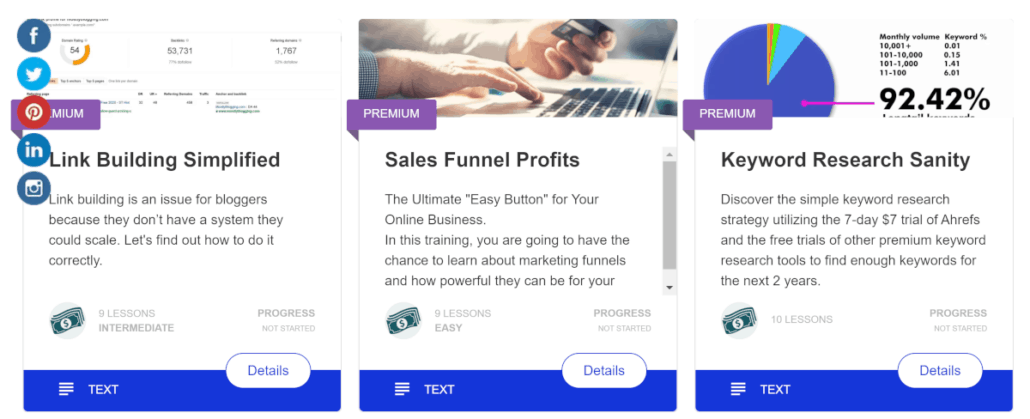Click the Twitter share icon
The image size is (1030, 419).
click(x=34, y=75)
